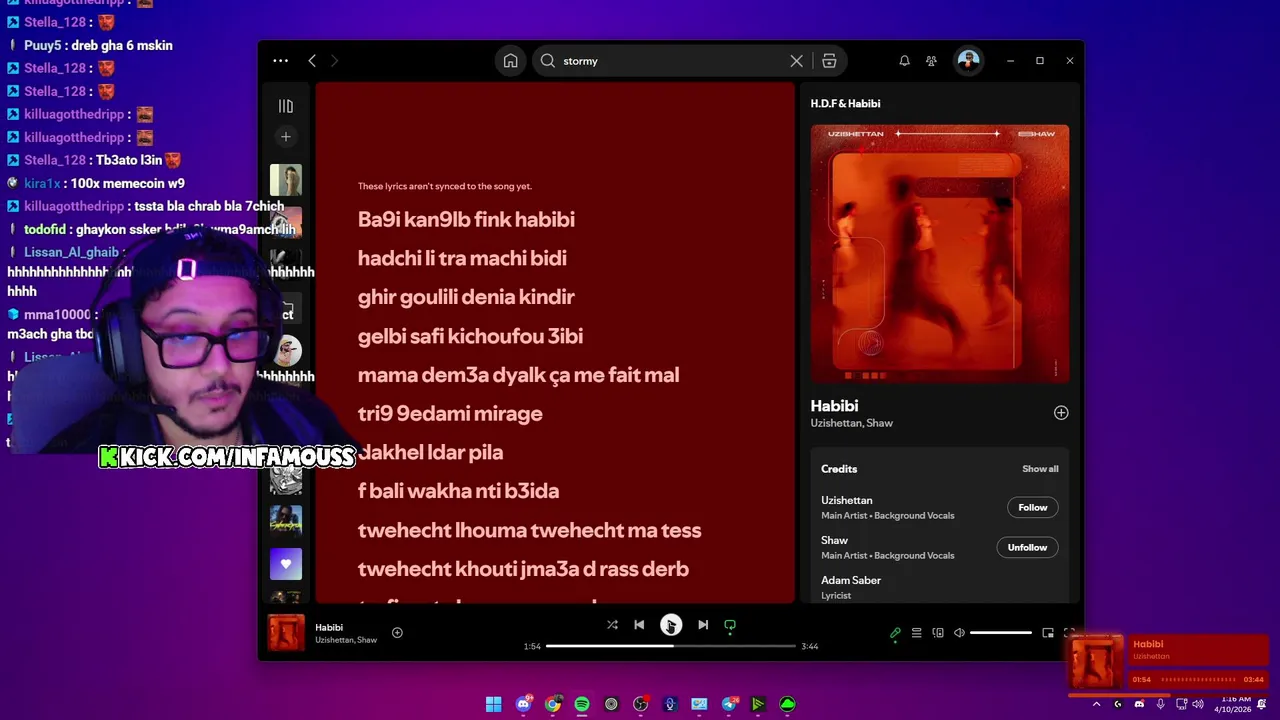Screen dimensions: 1280x720
Task: Click lyric line "hadchi li tra machi bidi"
Action: 462,258
